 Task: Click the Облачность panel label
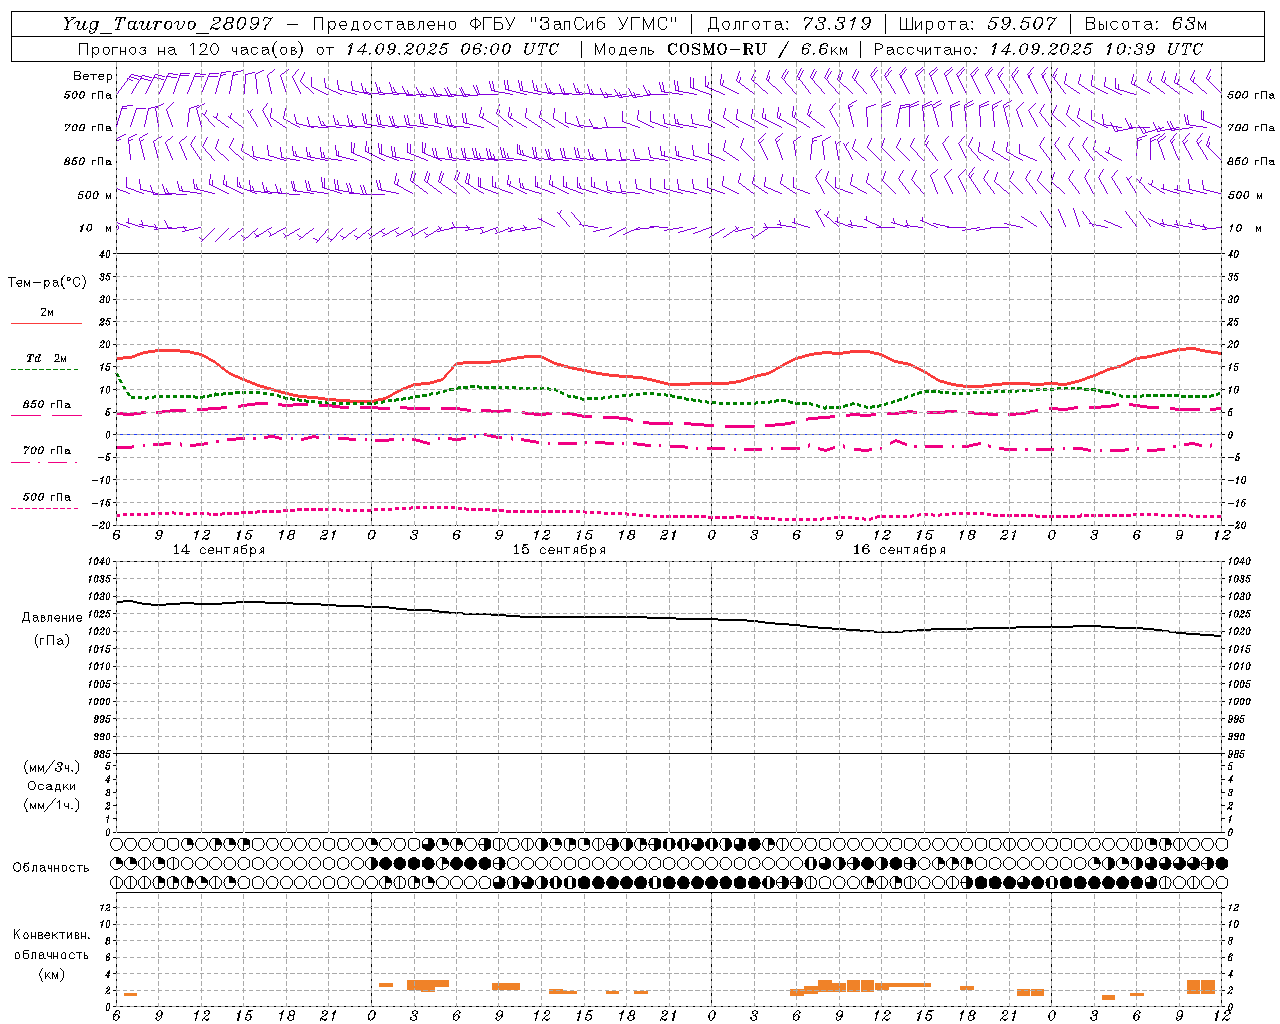tap(51, 868)
